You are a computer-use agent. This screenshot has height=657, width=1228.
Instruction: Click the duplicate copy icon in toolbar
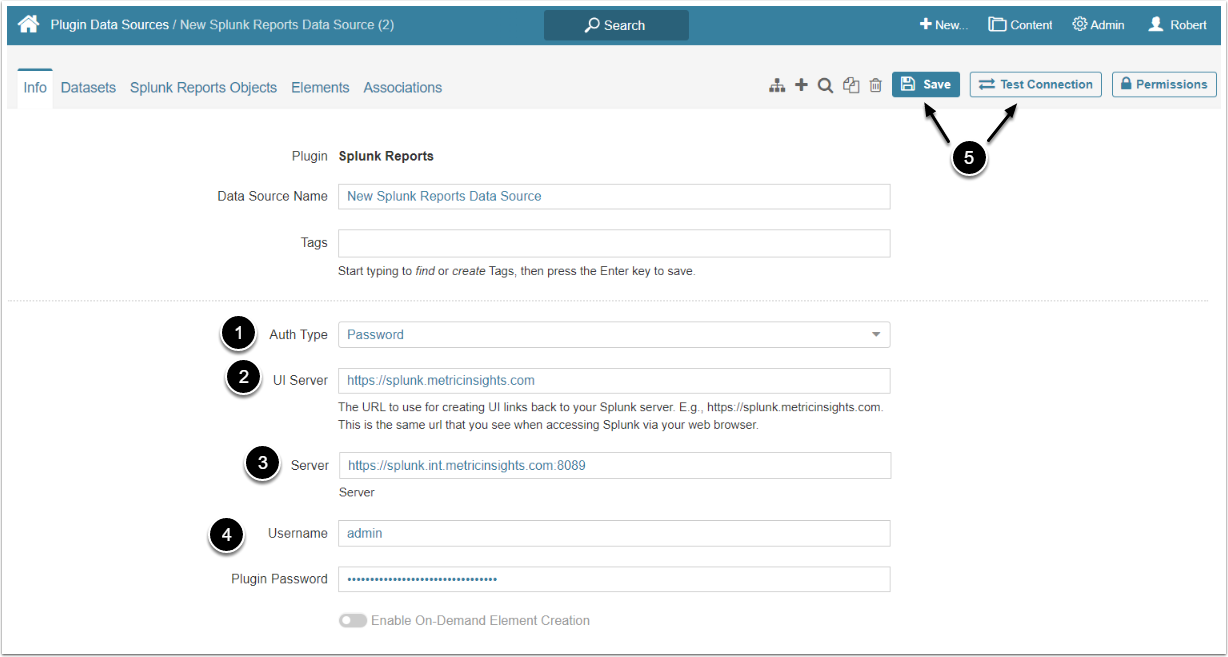coord(851,86)
